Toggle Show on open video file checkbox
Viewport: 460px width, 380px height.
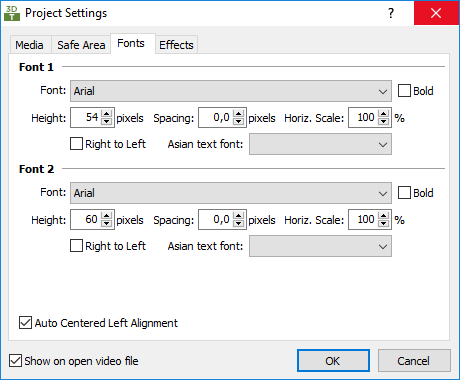(15, 361)
